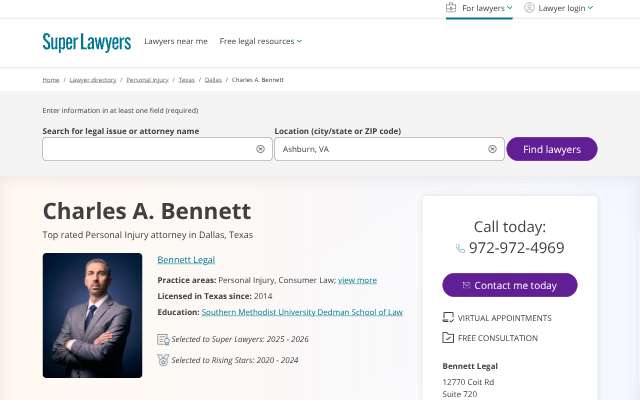640x400 pixels.
Task: Clear the Ashburn, VA location field
Action: pos(492,149)
